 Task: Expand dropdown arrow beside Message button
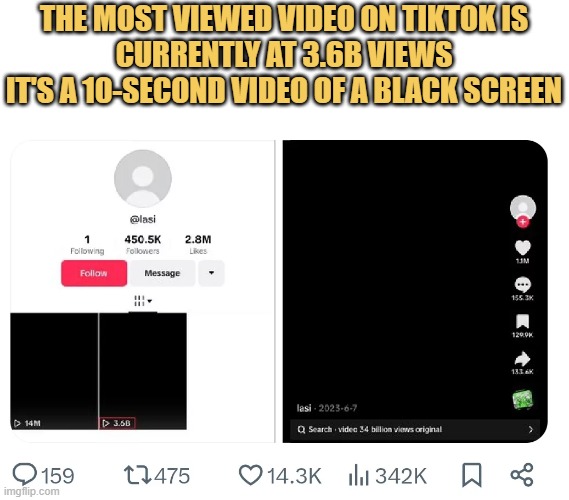211,273
